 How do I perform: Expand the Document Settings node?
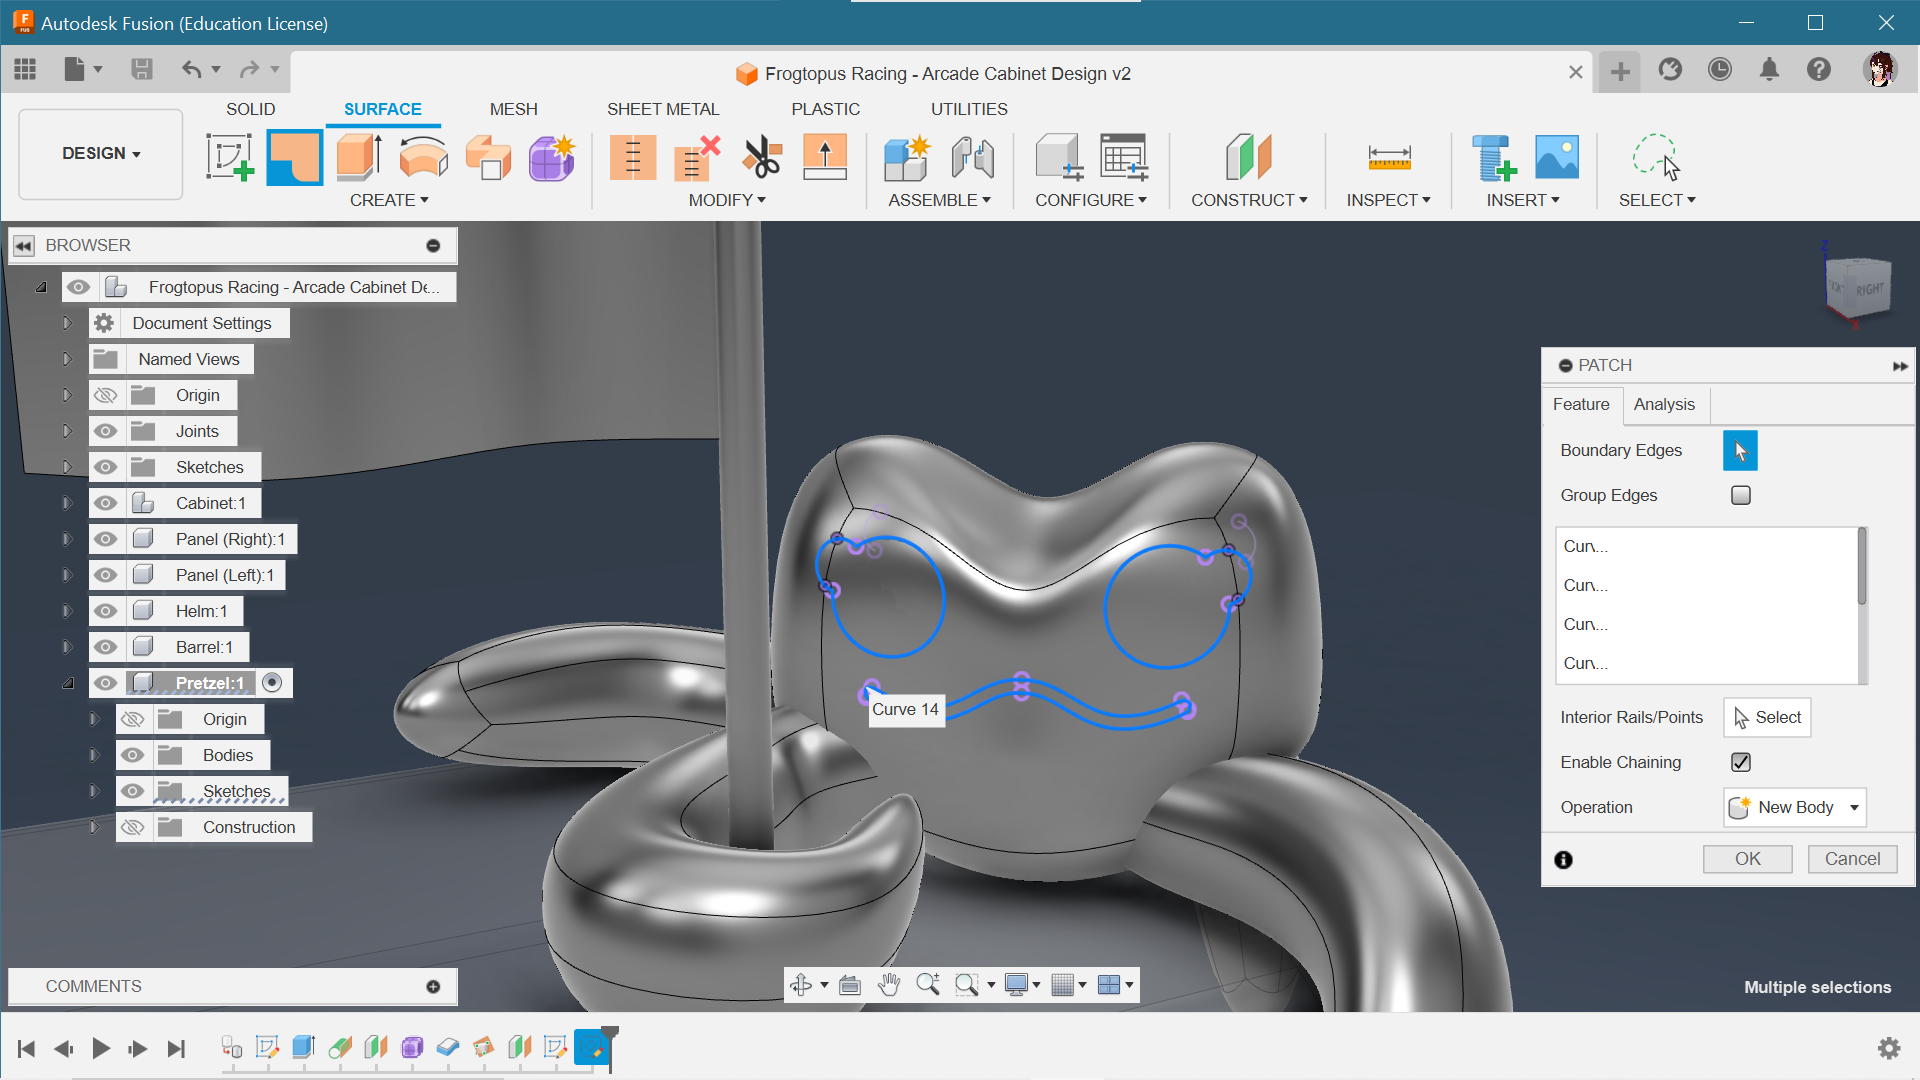tap(67, 323)
